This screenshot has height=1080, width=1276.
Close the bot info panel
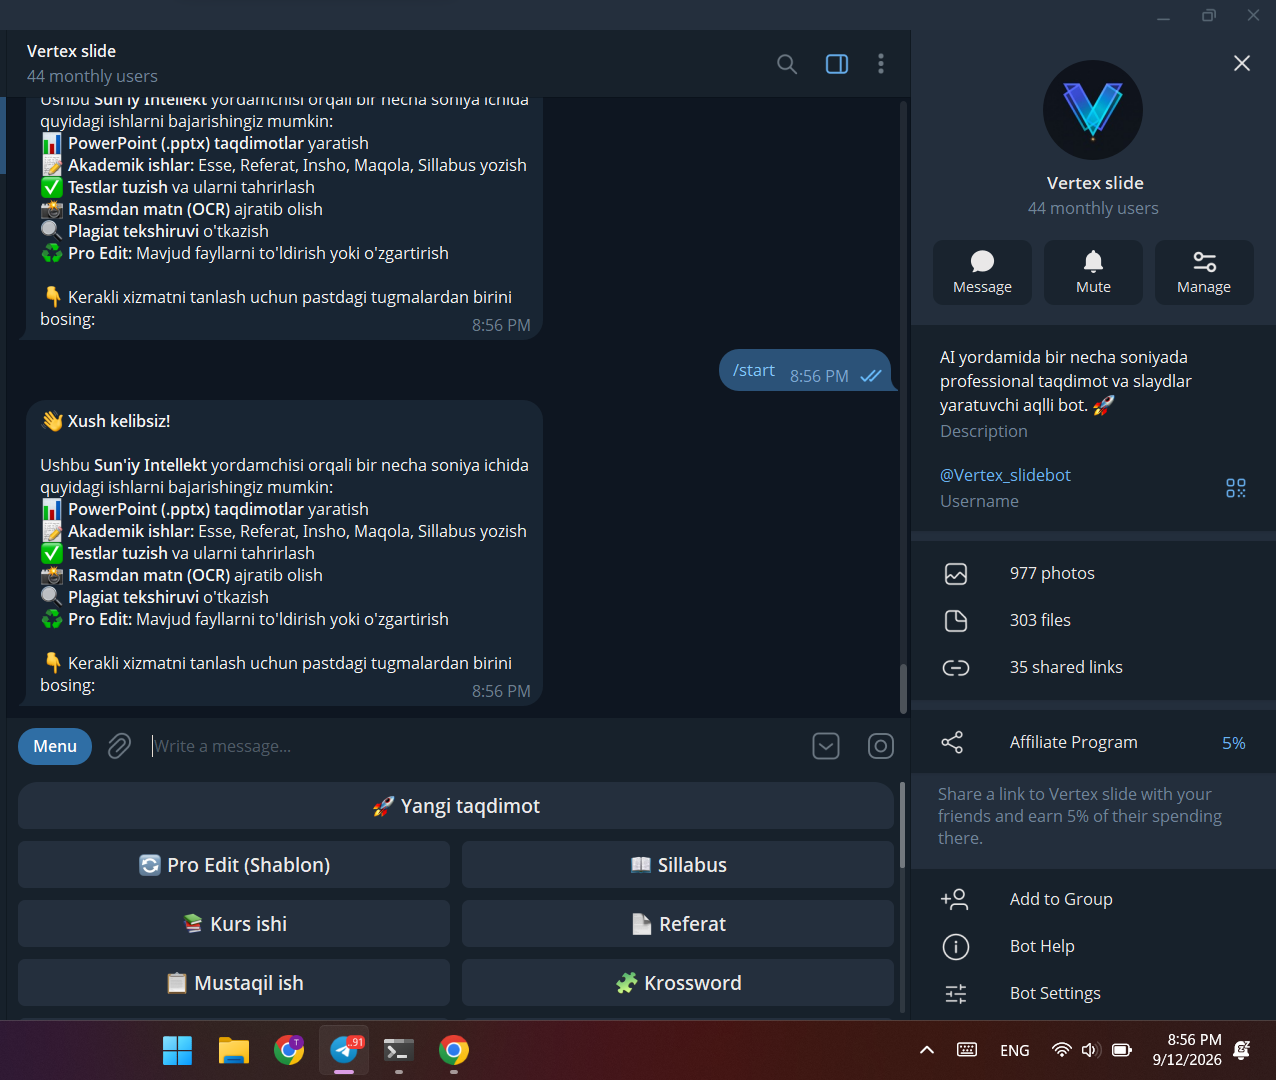1242,63
